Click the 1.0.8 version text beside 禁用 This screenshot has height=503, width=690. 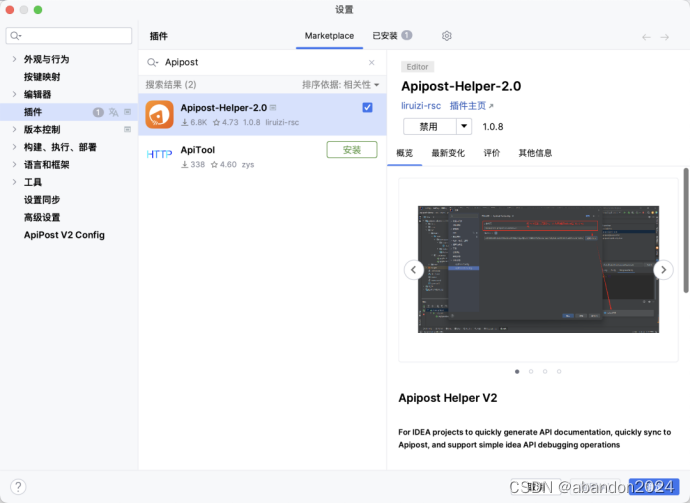click(x=492, y=127)
